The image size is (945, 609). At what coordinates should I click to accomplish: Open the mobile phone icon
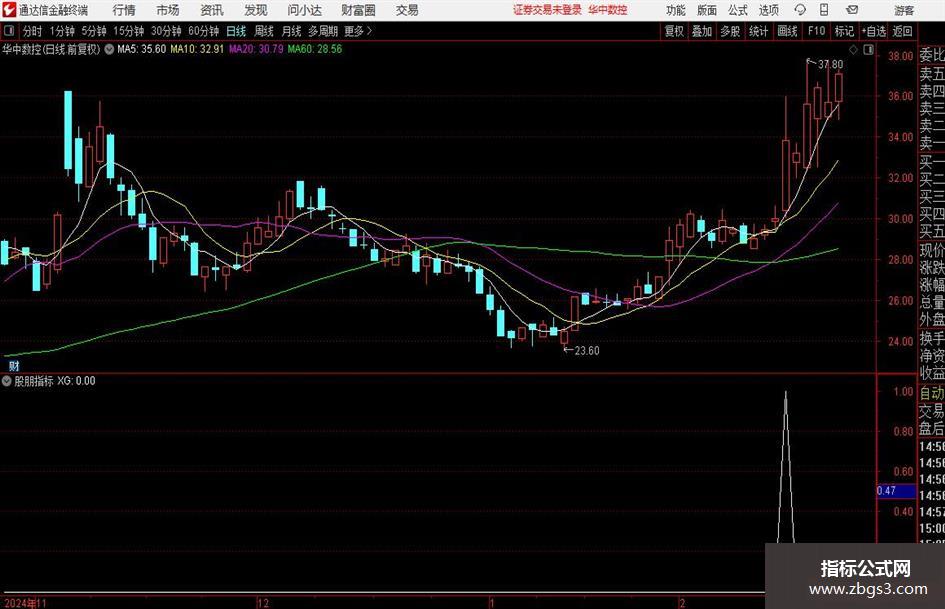tap(824, 10)
